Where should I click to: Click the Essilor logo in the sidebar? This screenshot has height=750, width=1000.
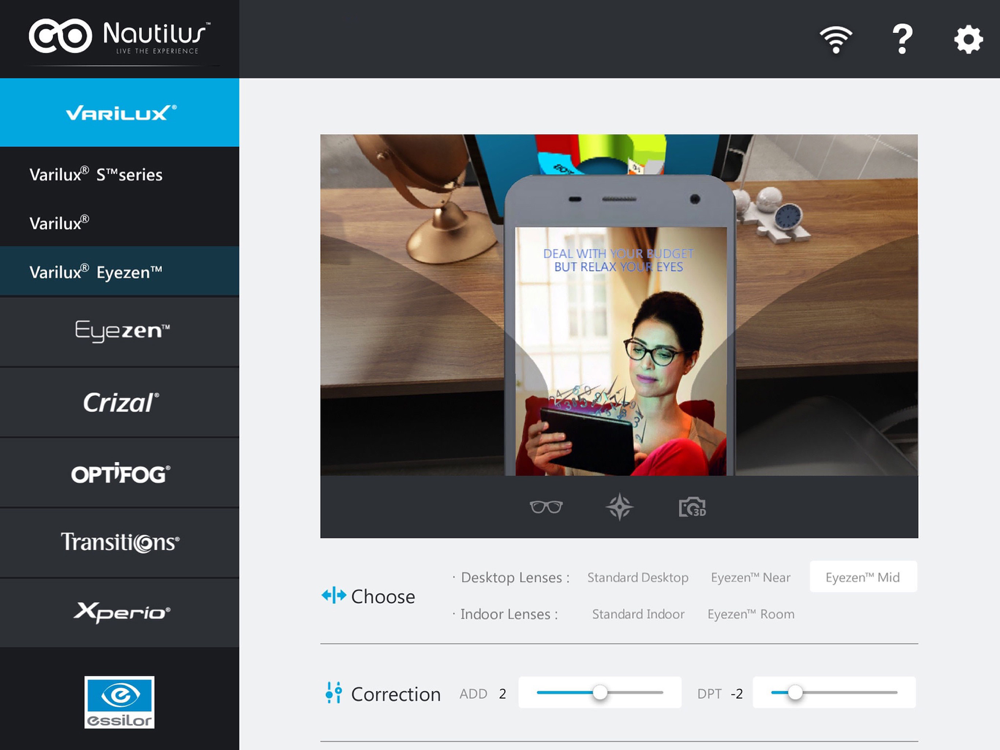tap(119, 702)
